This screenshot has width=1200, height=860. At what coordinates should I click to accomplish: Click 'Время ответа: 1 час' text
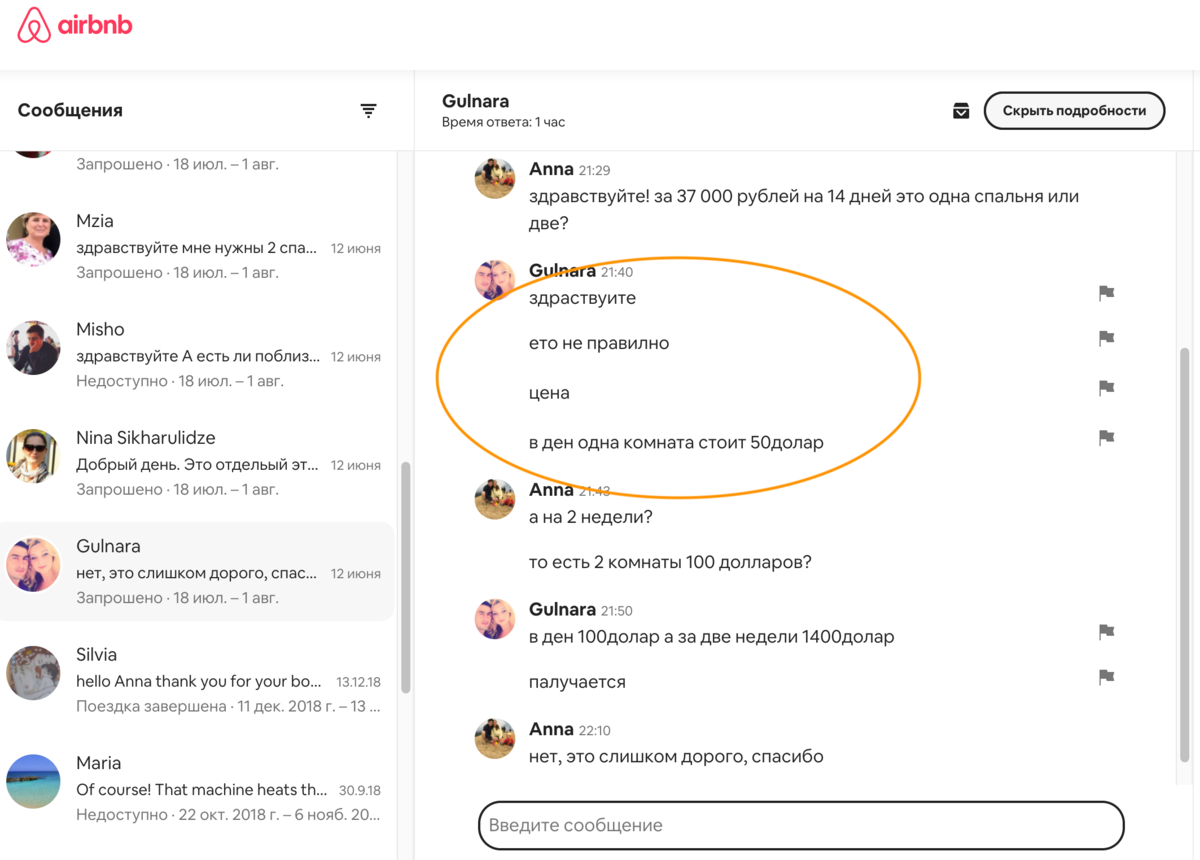(503, 122)
